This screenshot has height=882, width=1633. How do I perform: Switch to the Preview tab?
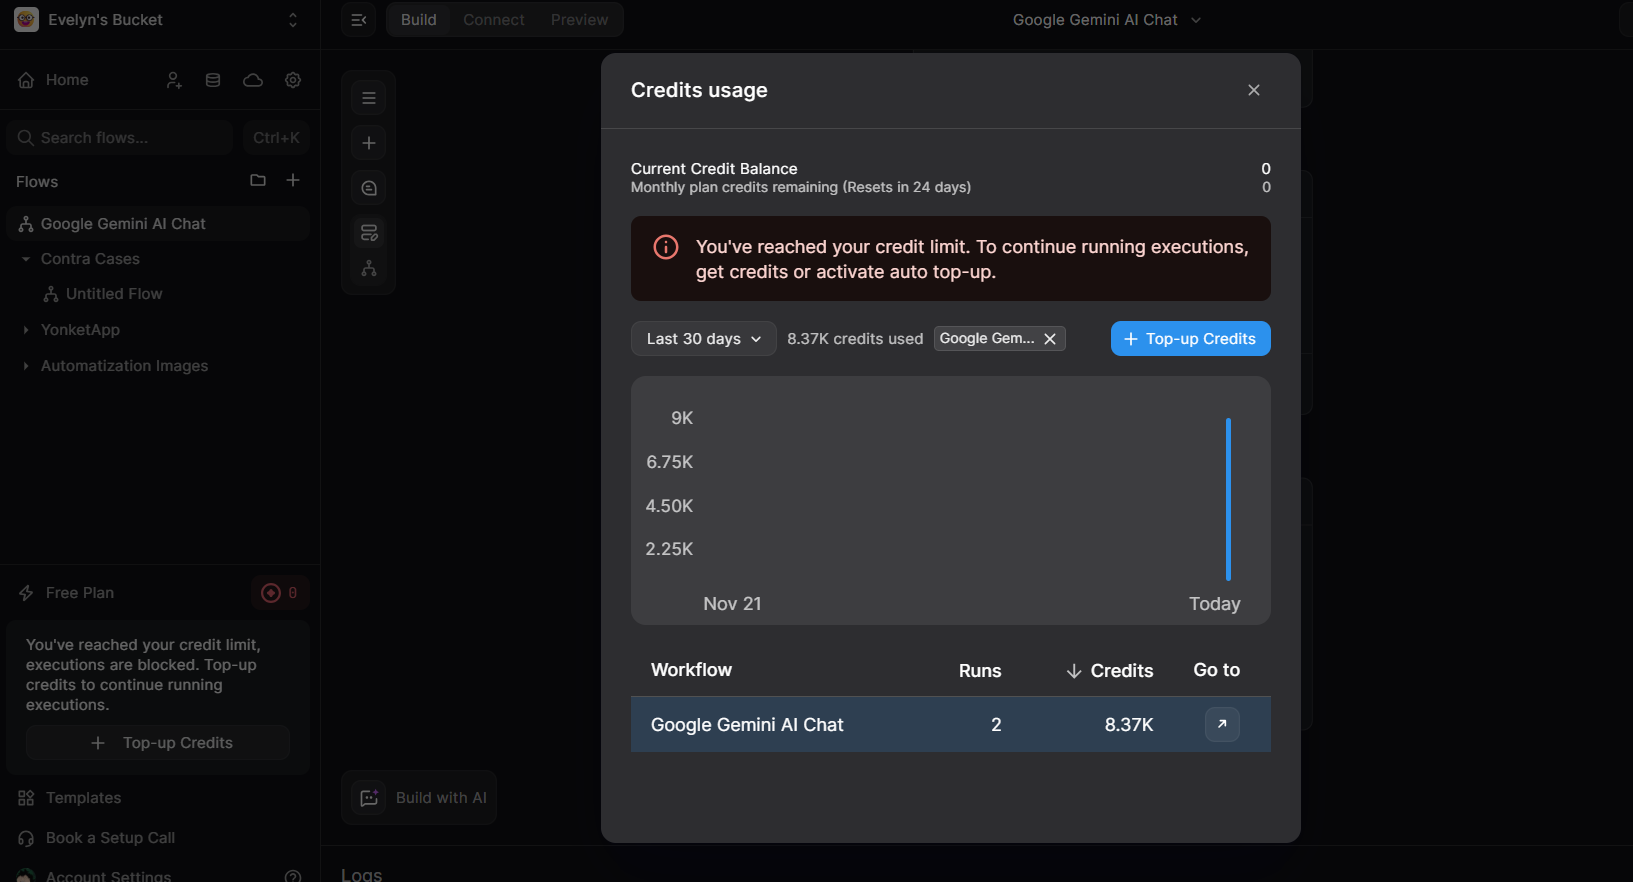(x=579, y=20)
